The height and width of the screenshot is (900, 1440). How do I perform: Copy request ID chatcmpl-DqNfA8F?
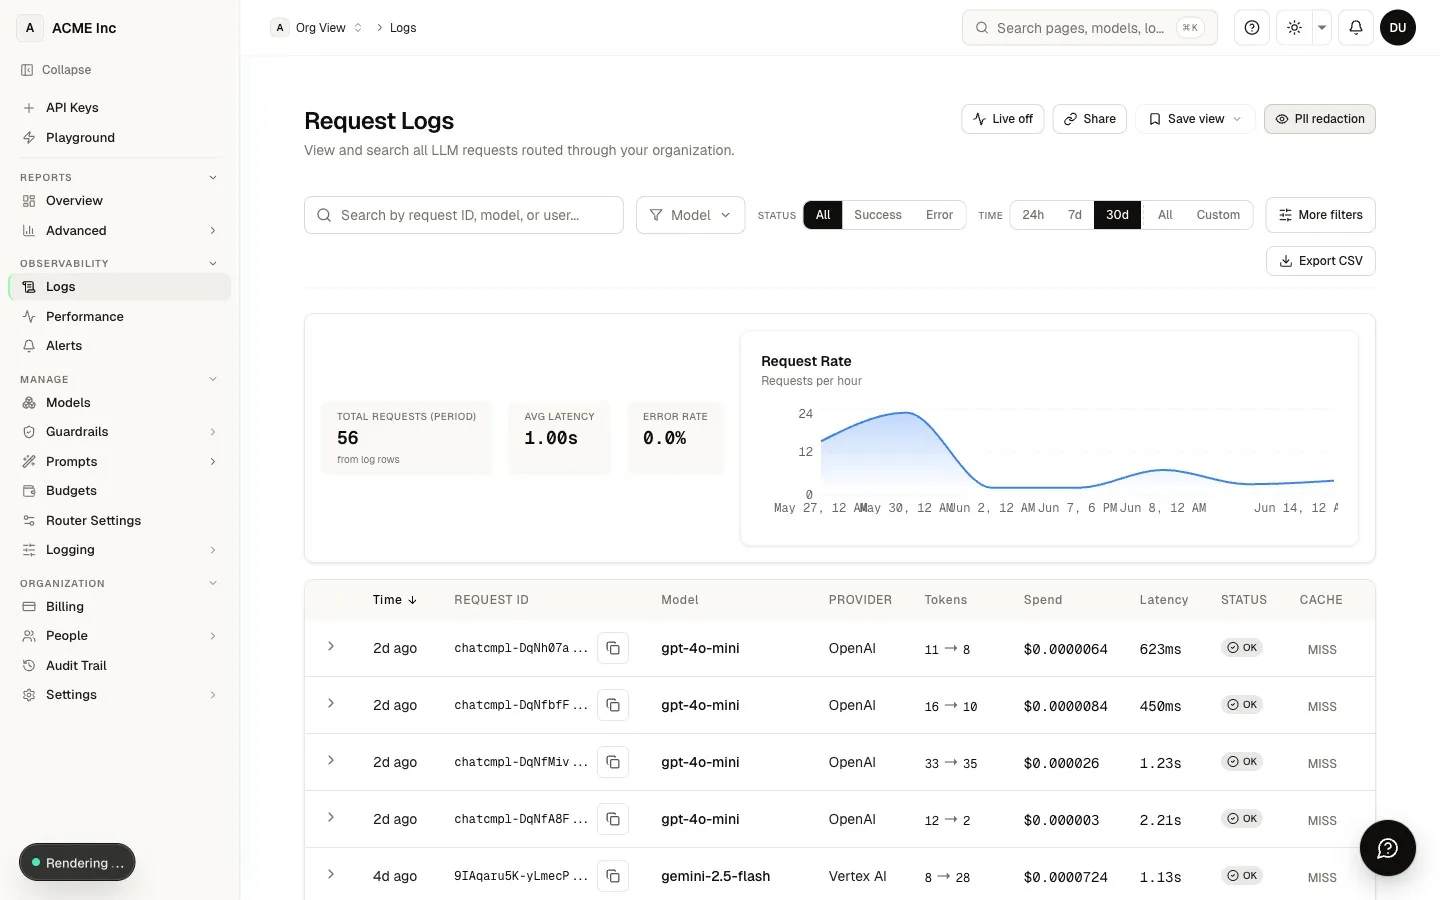[x=613, y=819]
